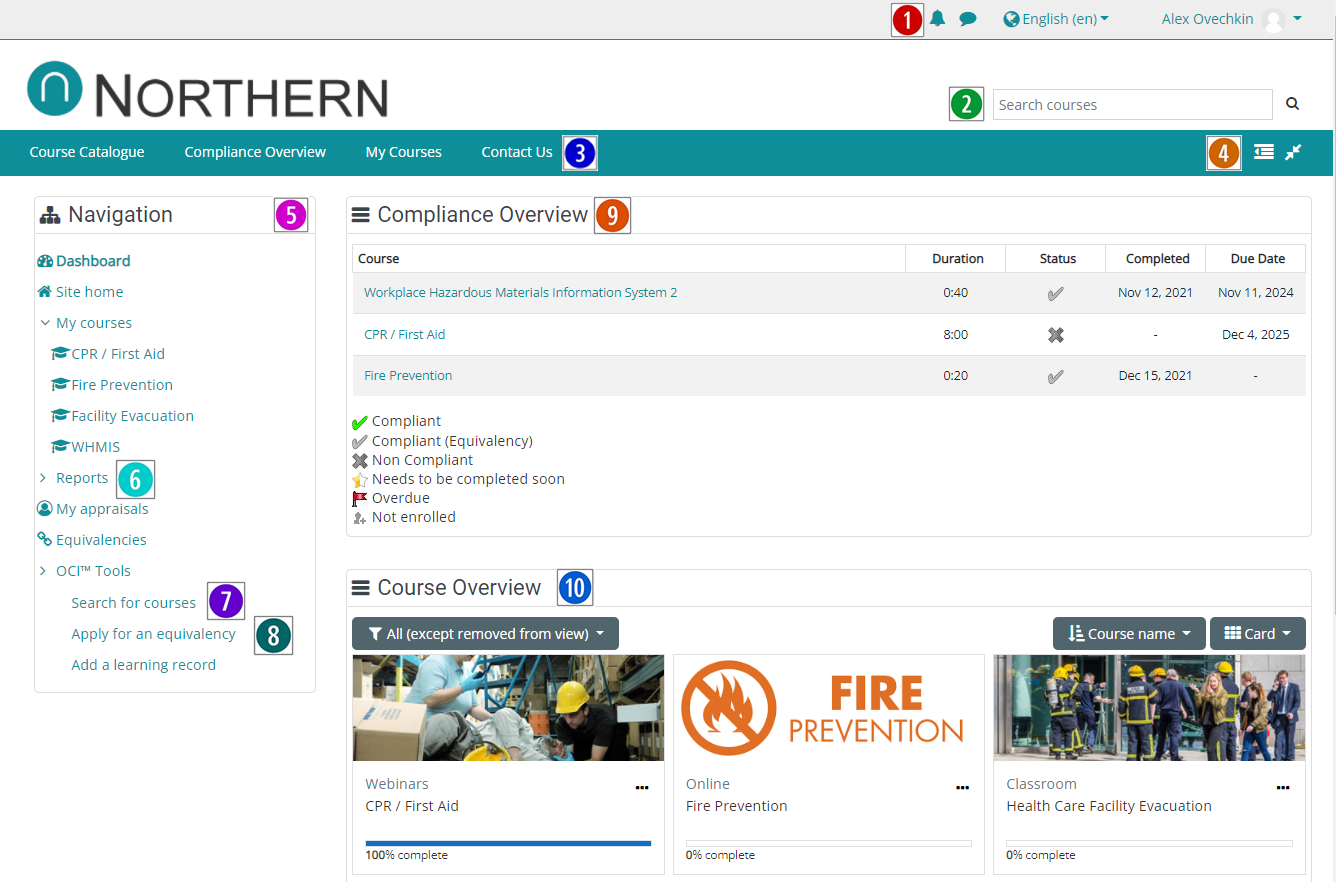1336x882 pixels.
Task: Click into the Search courses field
Action: click(1131, 105)
